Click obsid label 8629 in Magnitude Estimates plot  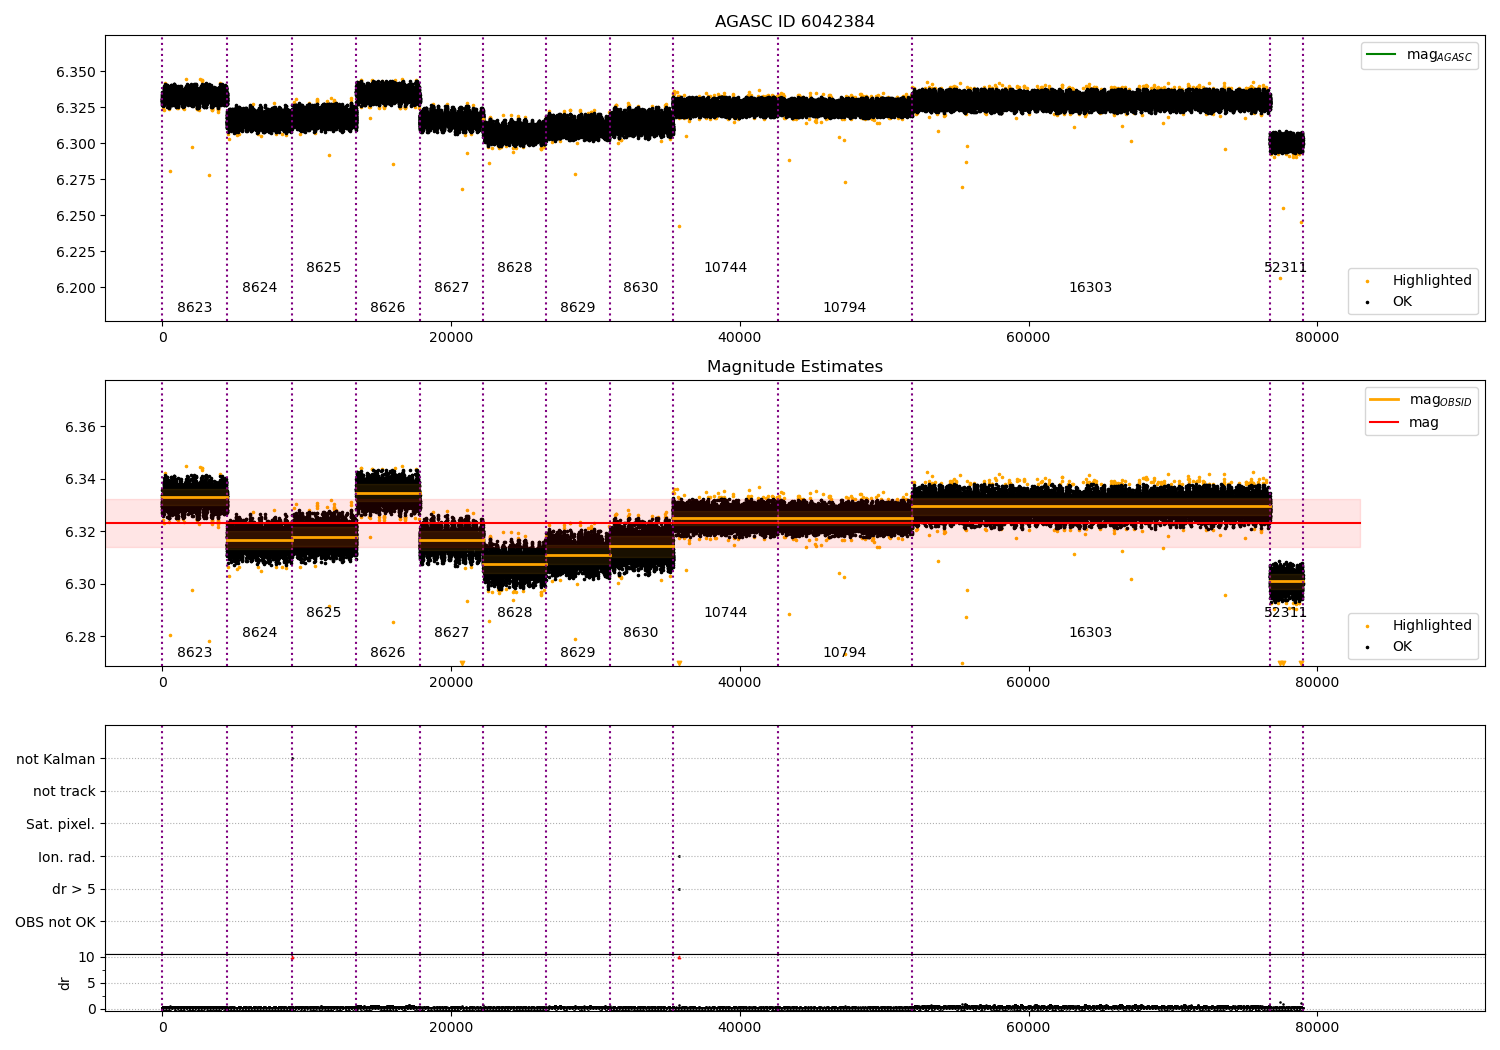[577, 653]
